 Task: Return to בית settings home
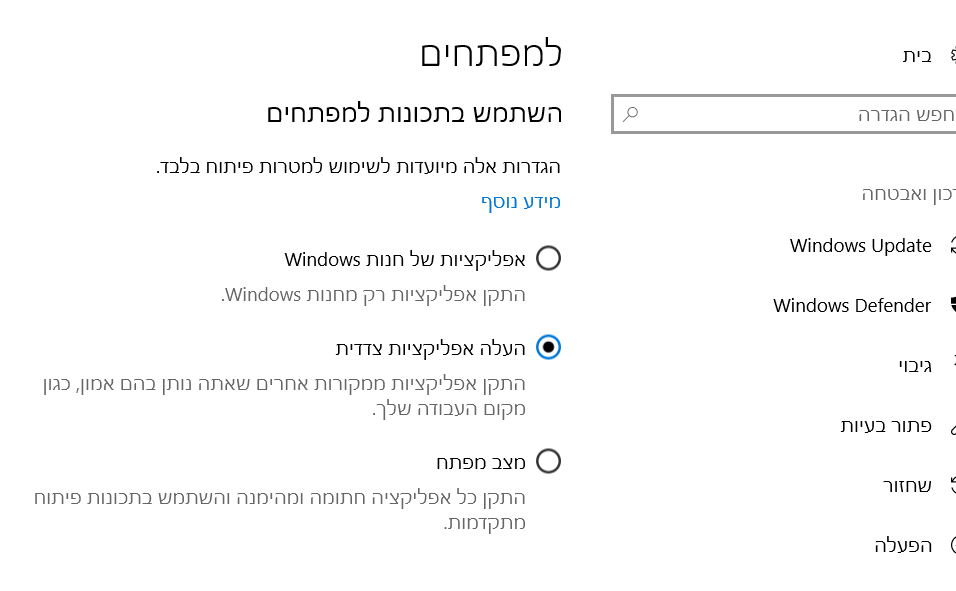pyautogui.click(x=917, y=55)
